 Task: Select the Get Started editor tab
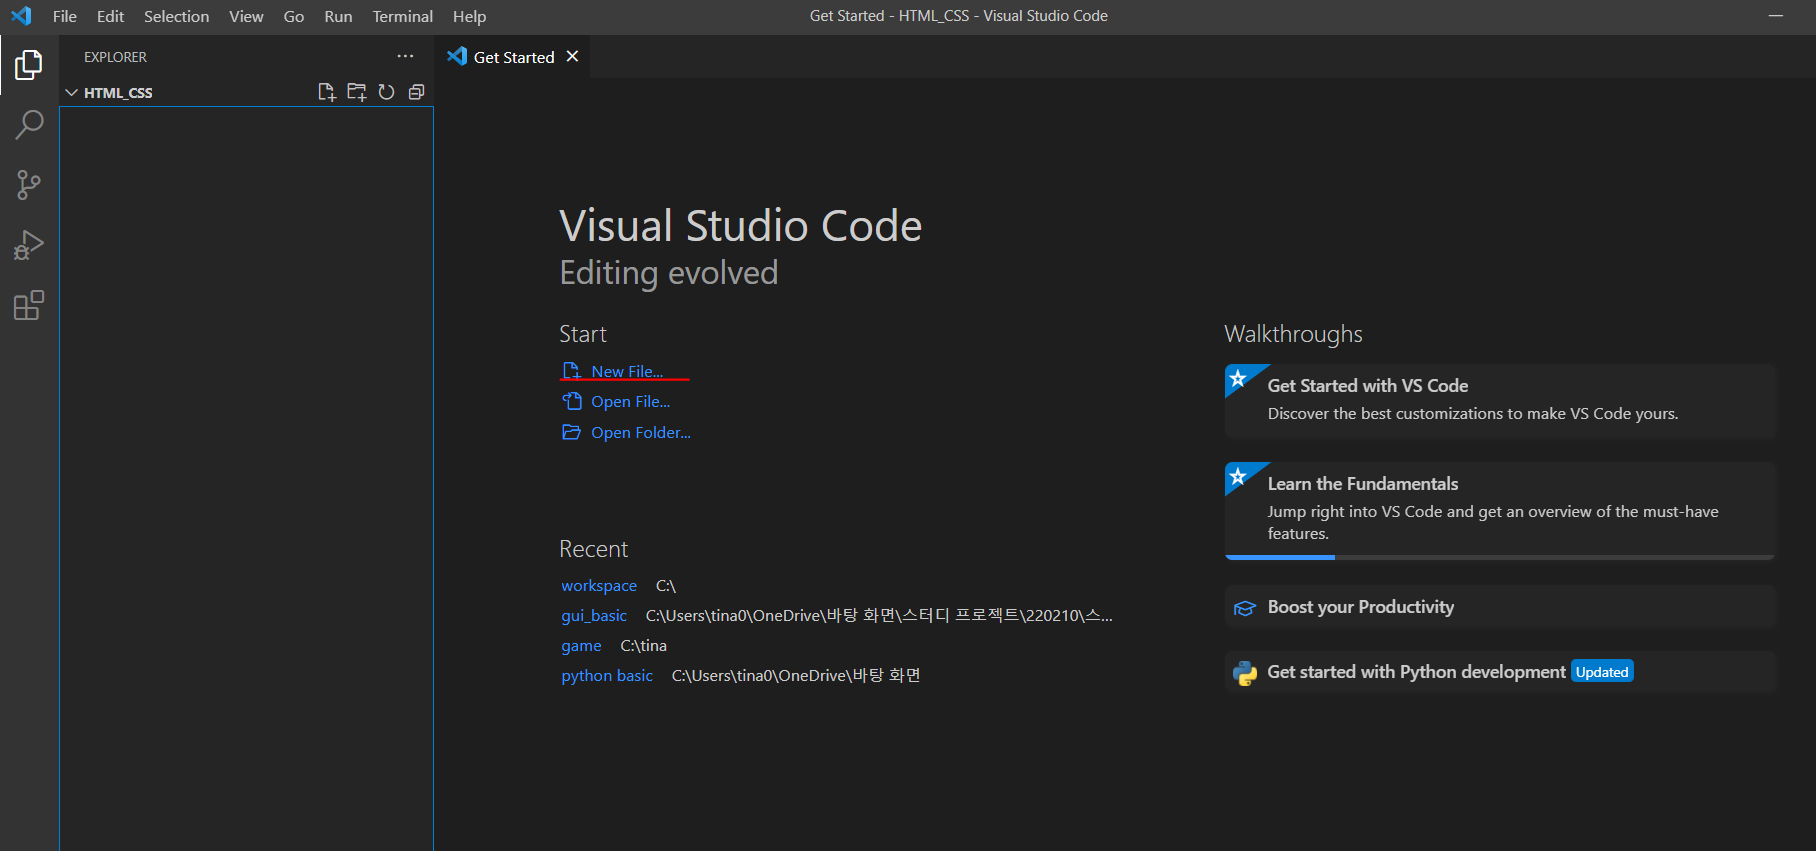point(513,57)
